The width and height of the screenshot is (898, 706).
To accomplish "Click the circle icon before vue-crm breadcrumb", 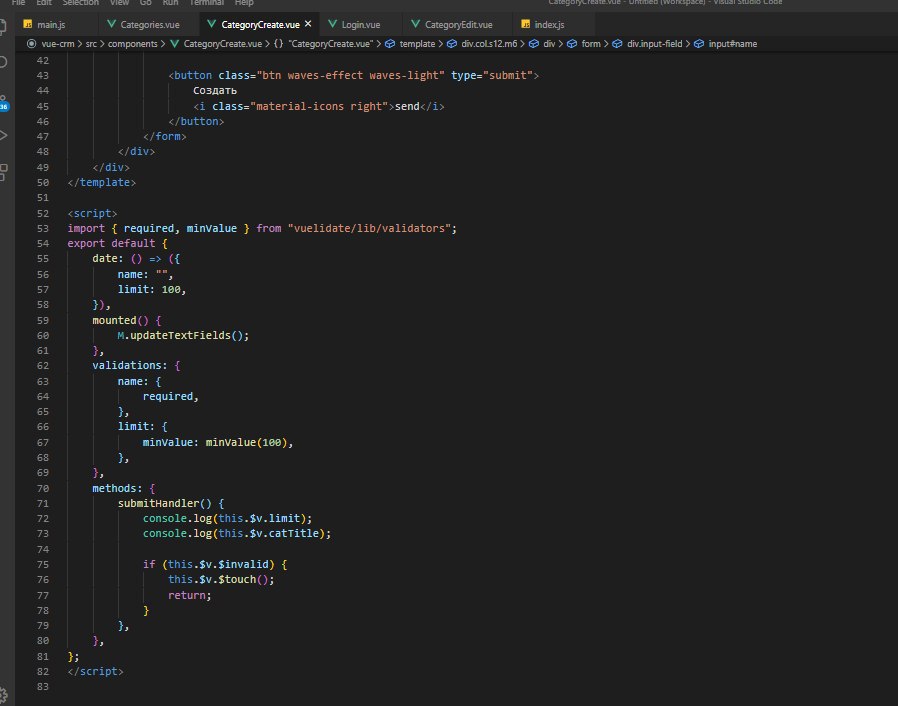I will pyautogui.click(x=31, y=44).
